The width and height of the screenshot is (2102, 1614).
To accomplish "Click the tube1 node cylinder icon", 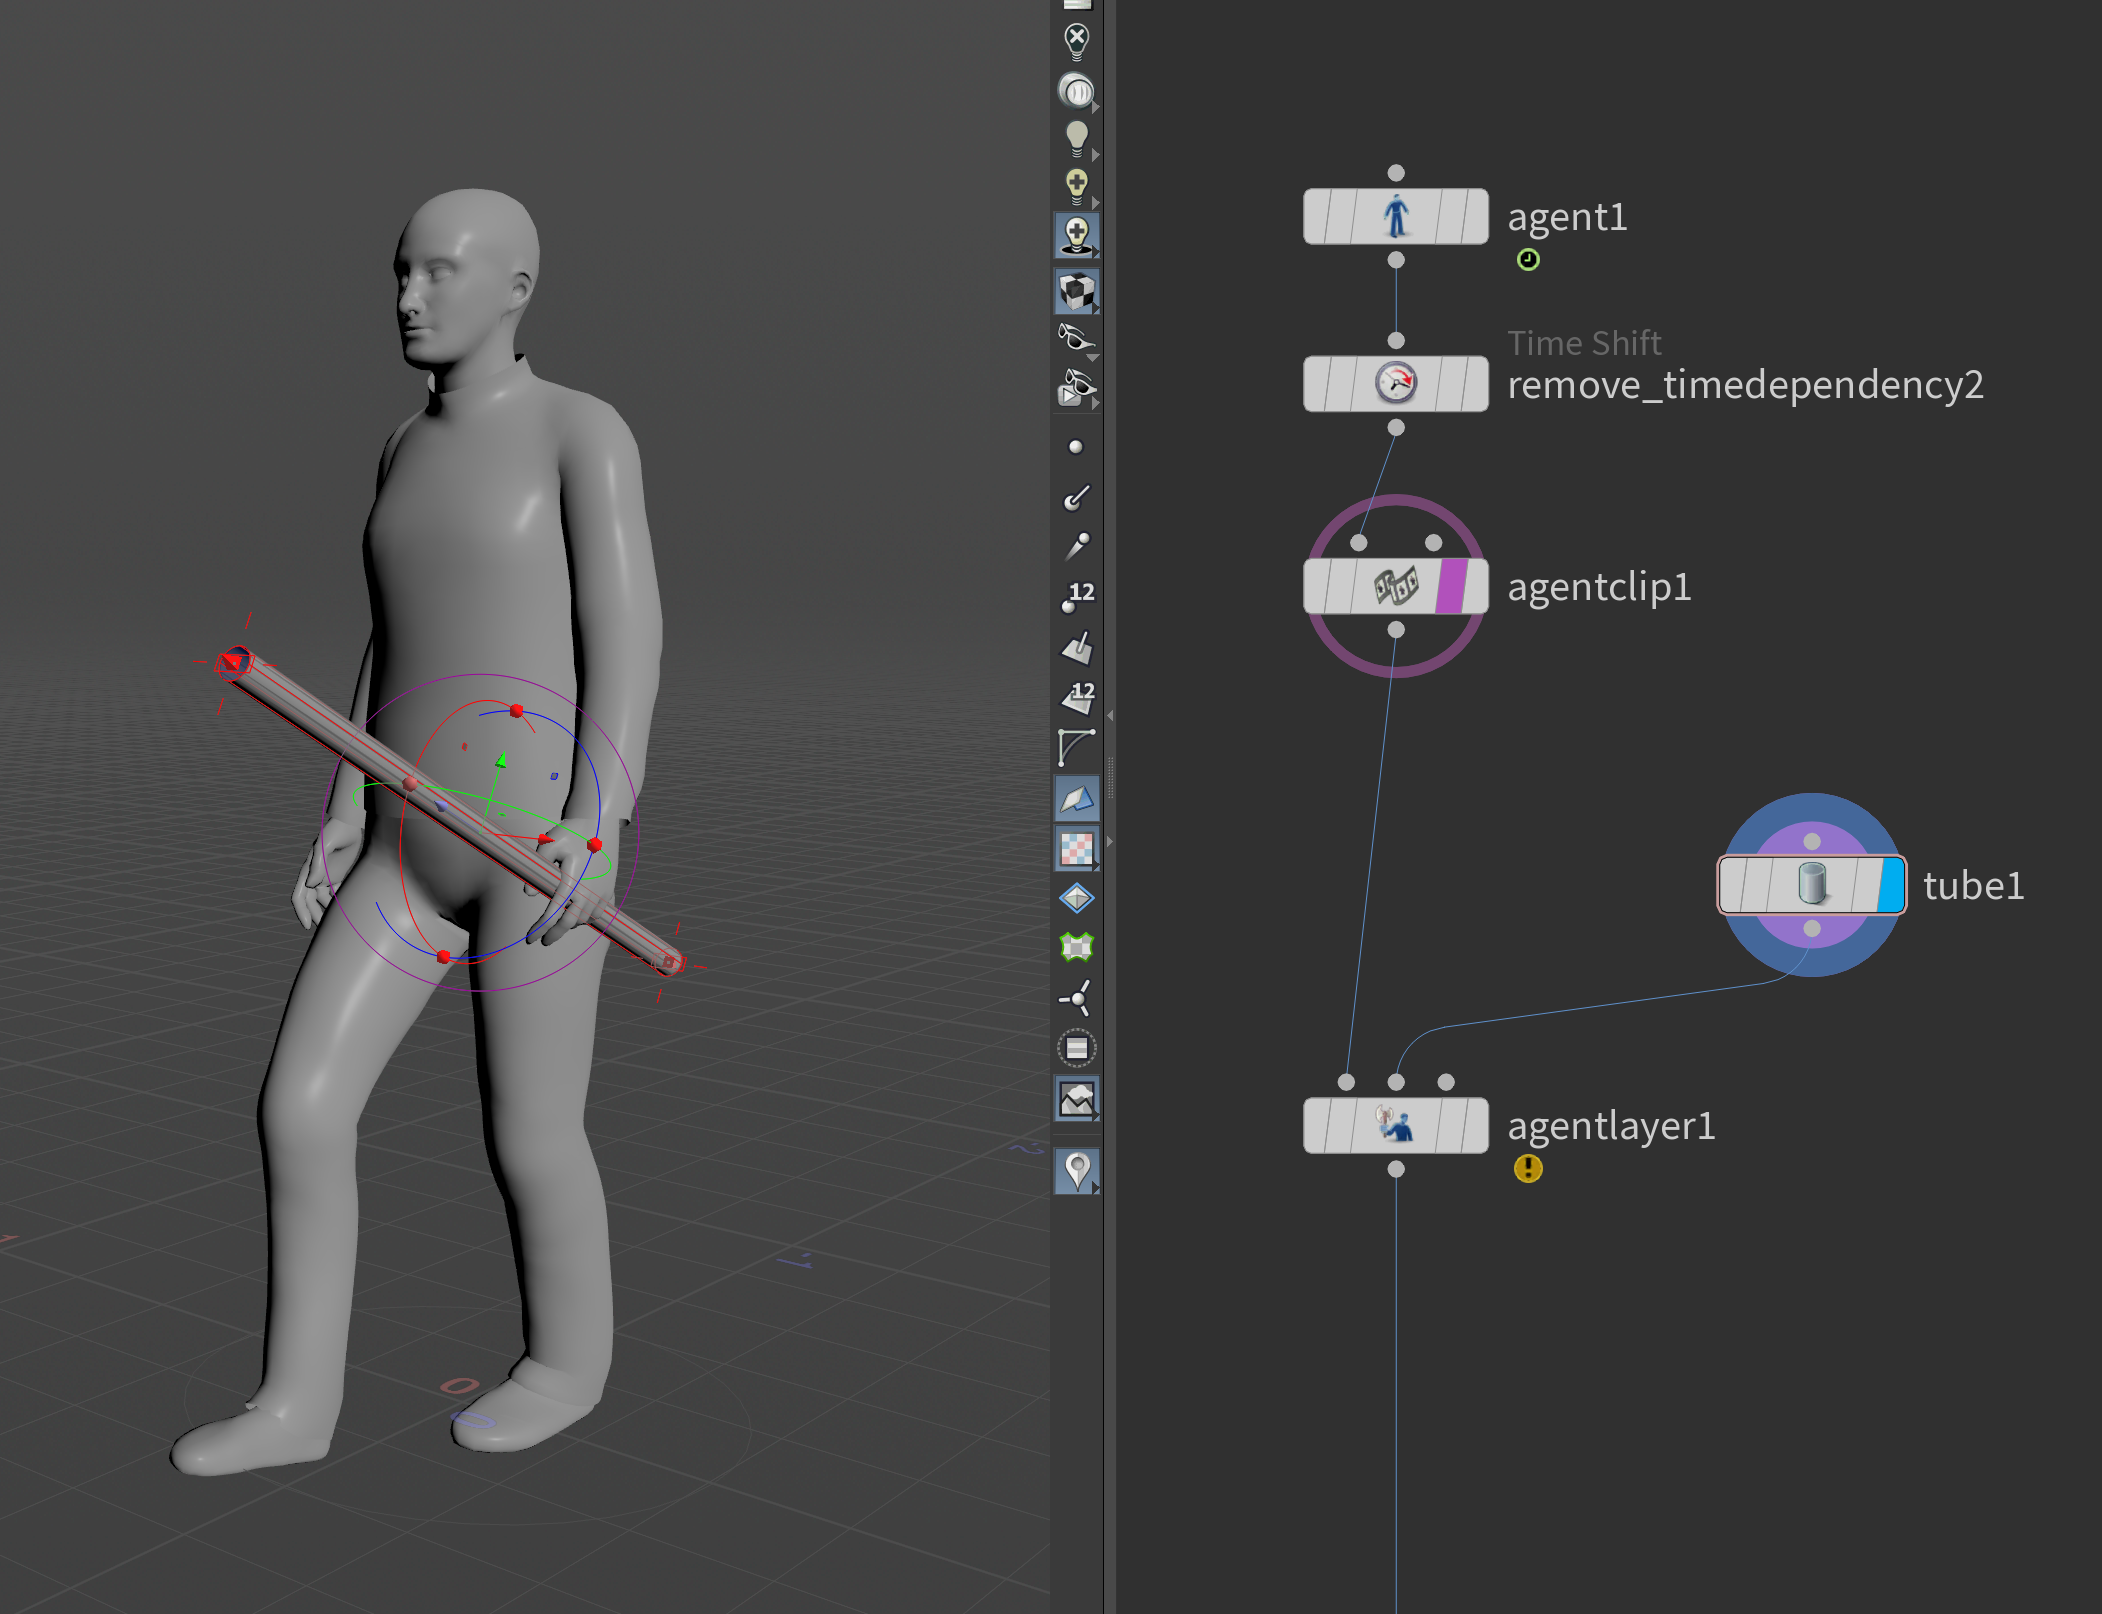I will coord(1812,885).
